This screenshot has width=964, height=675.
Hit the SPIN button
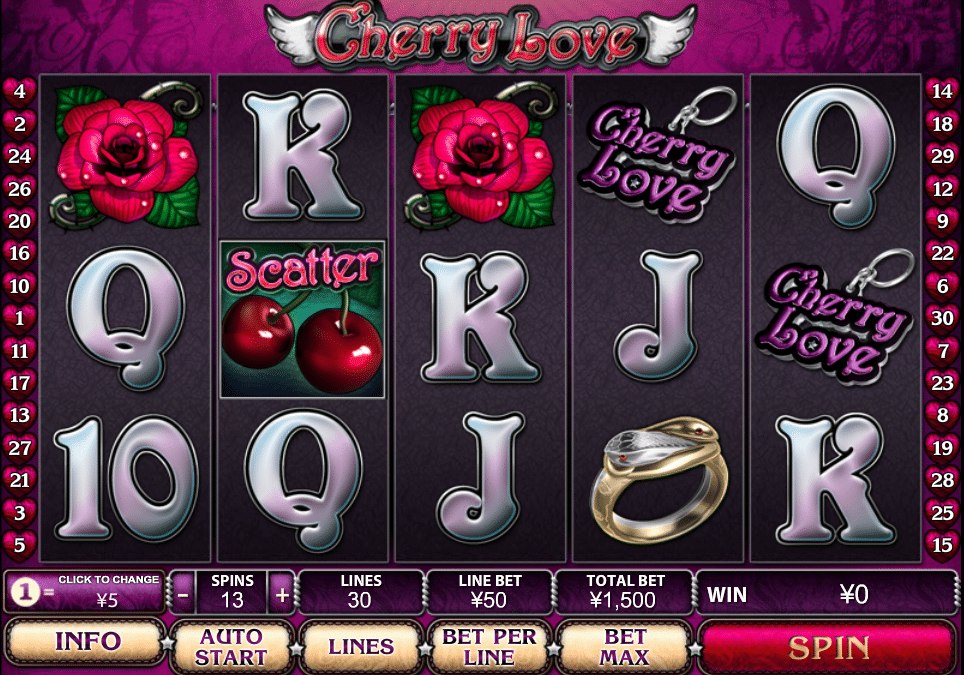click(828, 647)
